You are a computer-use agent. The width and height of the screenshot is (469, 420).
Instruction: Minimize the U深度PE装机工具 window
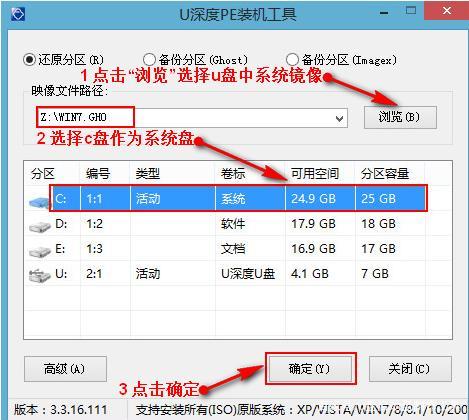(384, 13)
